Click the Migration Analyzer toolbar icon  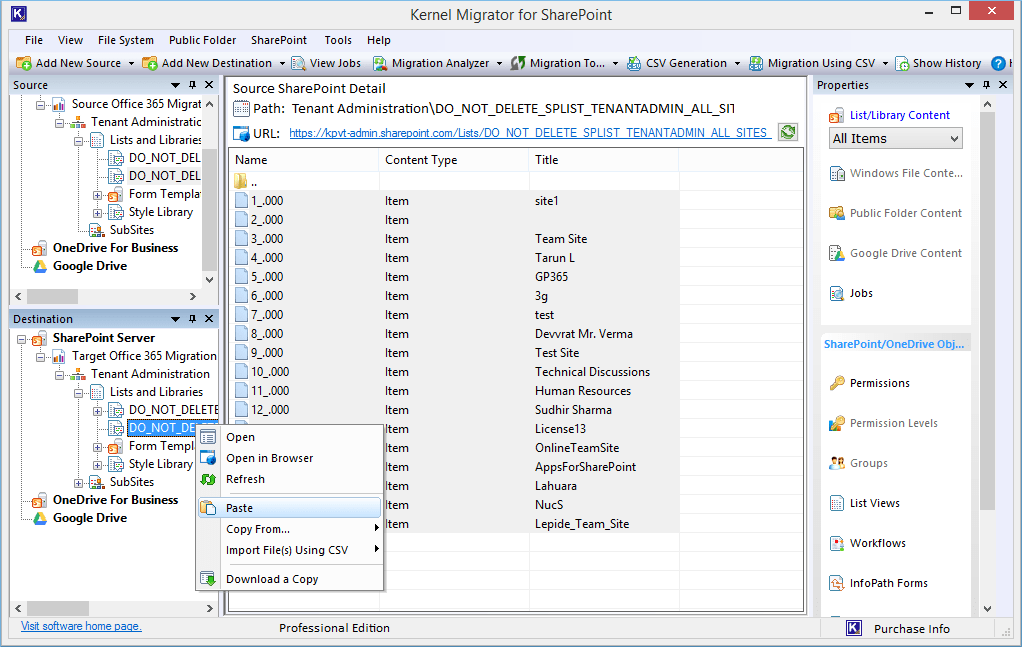click(x=380, y=63)
